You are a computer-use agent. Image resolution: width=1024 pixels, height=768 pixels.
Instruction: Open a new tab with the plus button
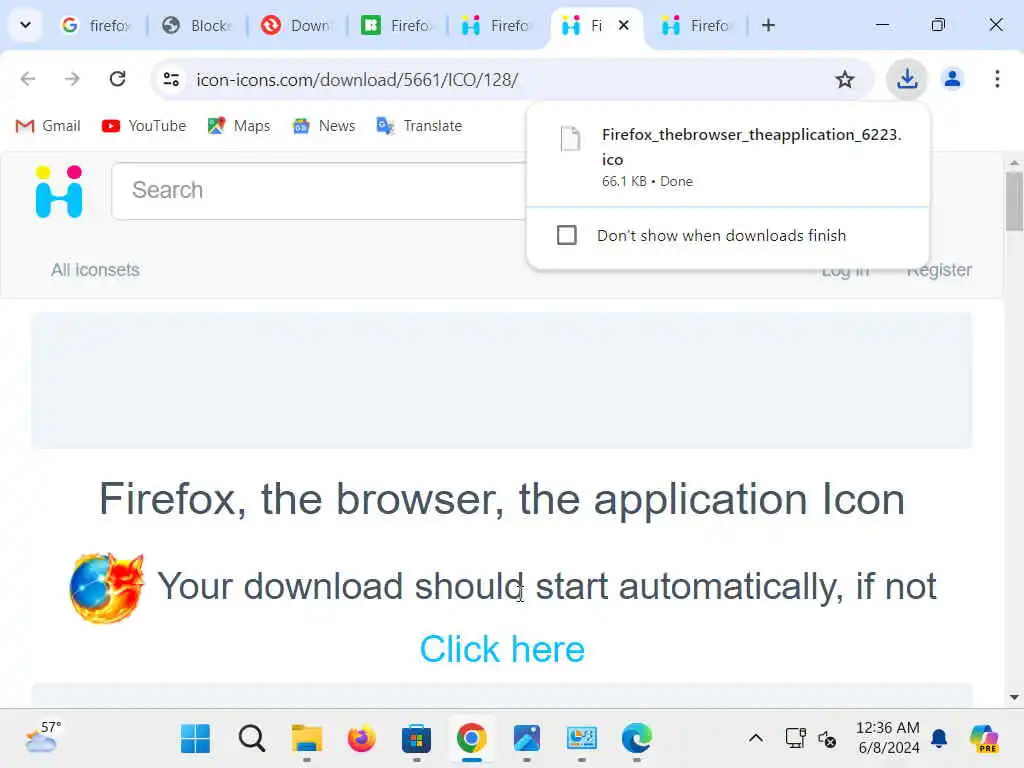pos(769,25)
